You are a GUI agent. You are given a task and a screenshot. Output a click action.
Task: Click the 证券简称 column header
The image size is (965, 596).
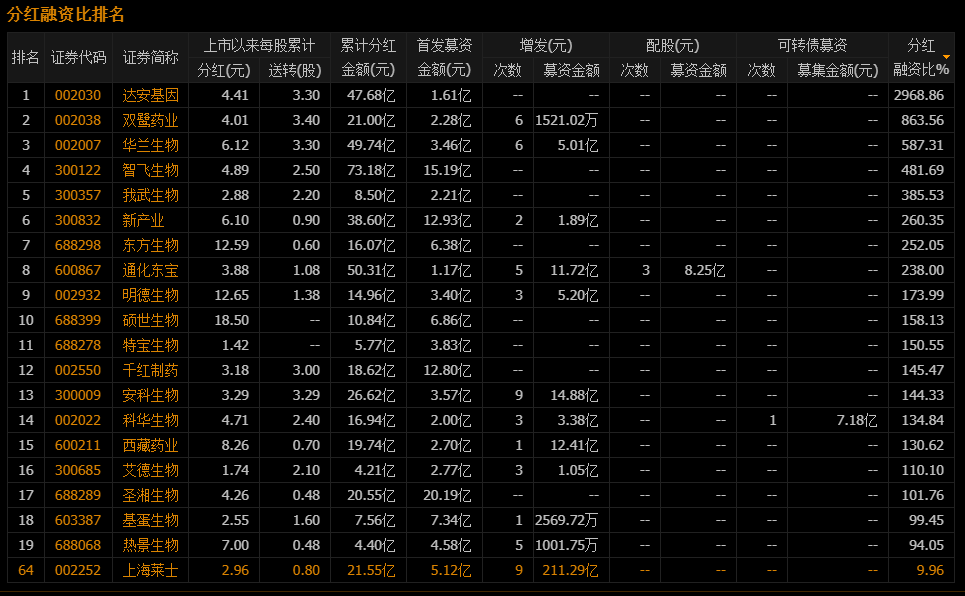click(150, 58)
